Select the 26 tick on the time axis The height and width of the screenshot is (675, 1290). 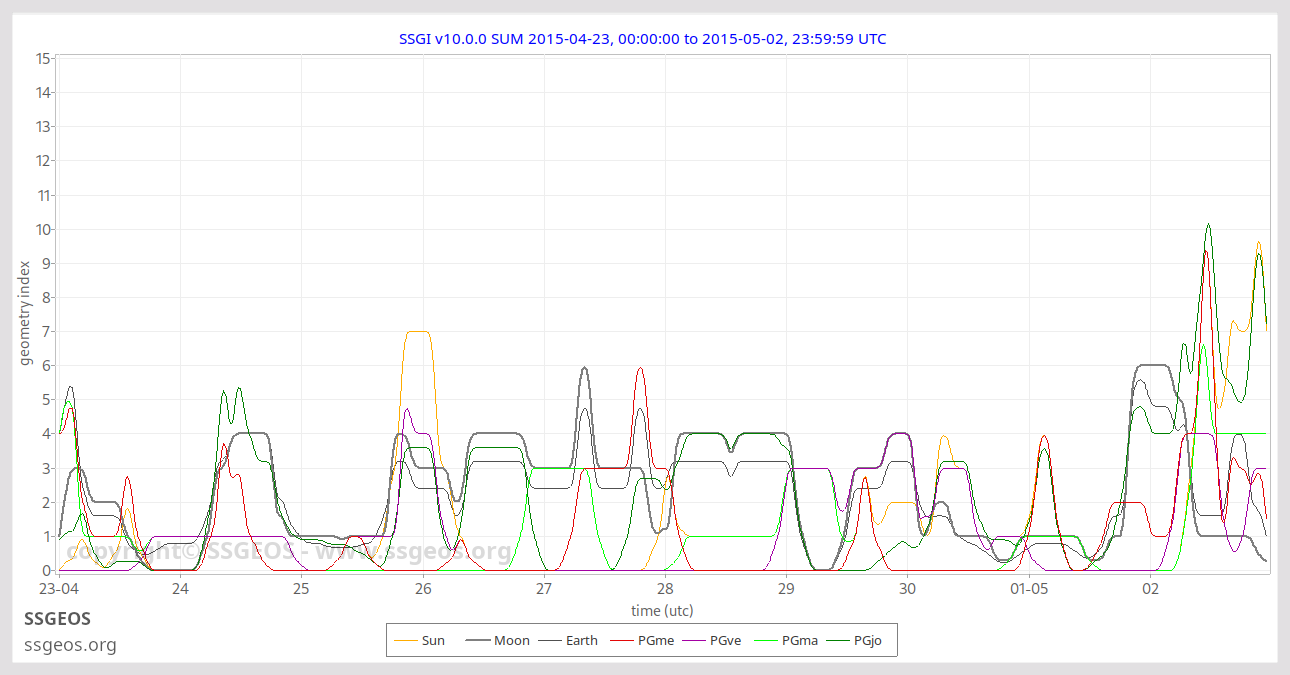point(423,589)
